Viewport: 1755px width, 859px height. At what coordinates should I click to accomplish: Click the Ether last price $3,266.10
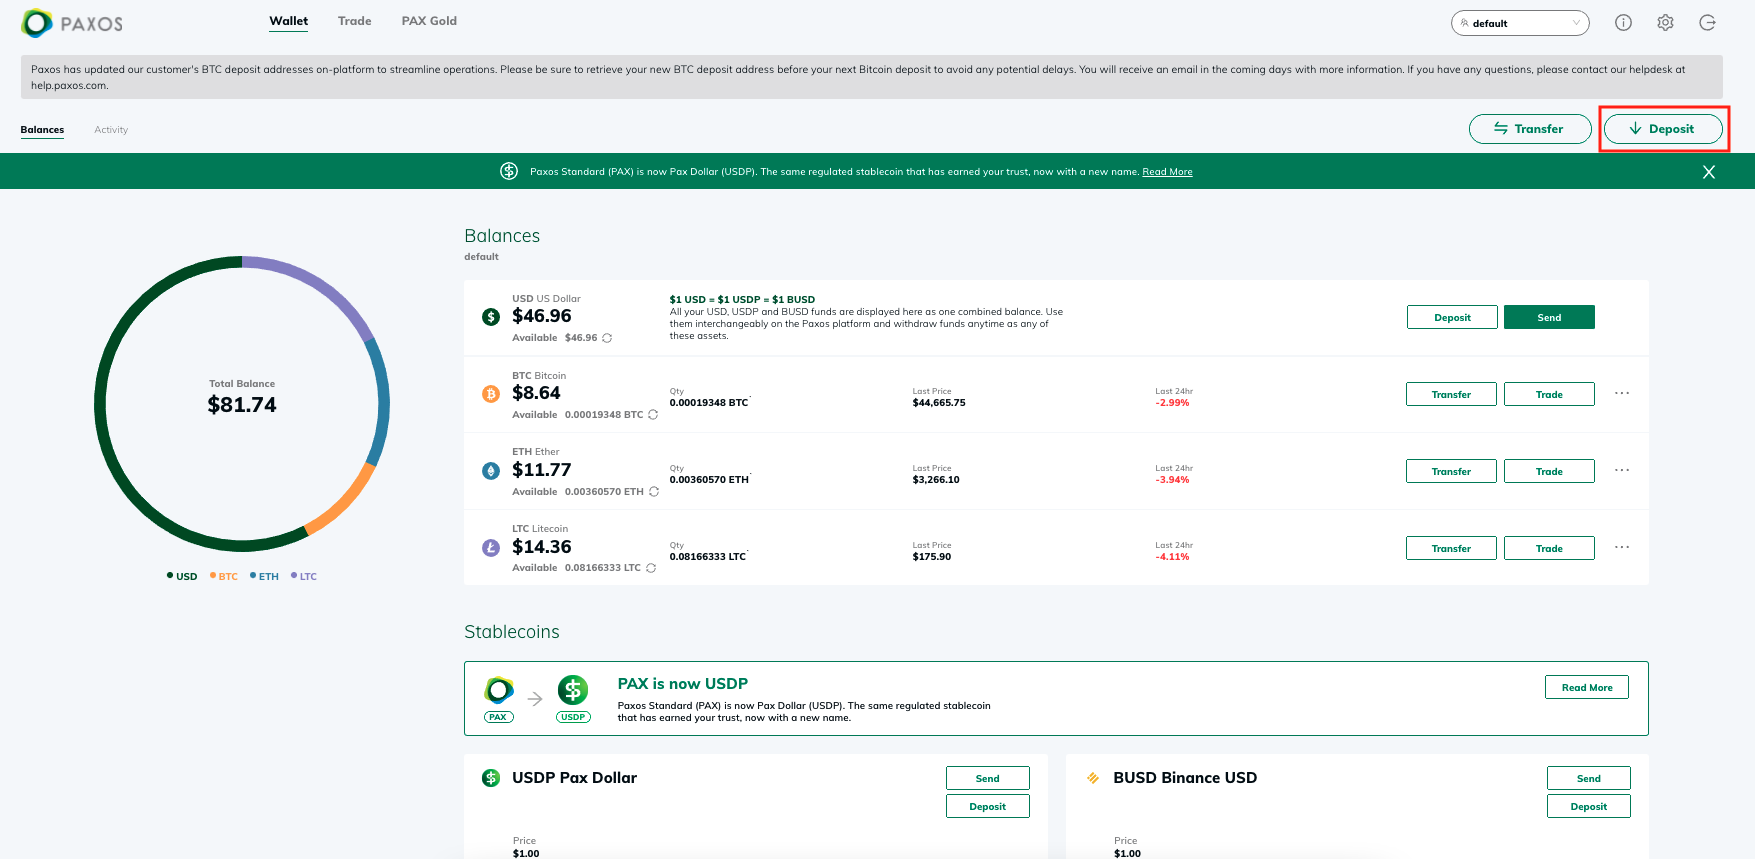pyautogui.click(x=936, y=480)
